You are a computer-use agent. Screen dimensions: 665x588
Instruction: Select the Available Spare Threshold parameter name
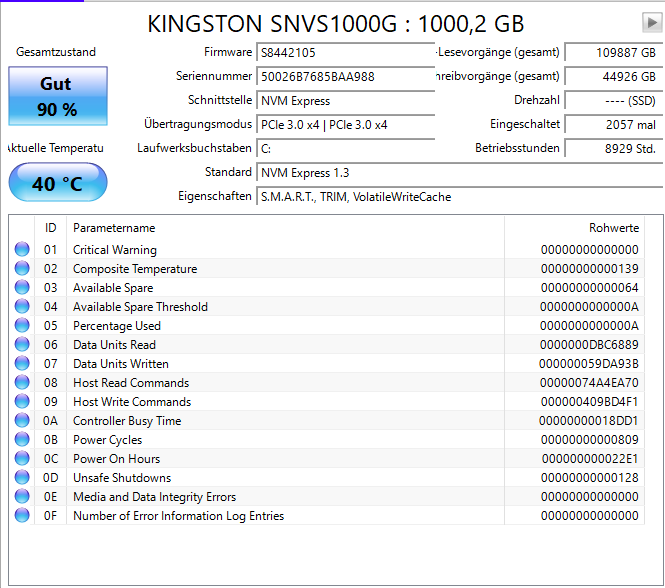(140, 307)
